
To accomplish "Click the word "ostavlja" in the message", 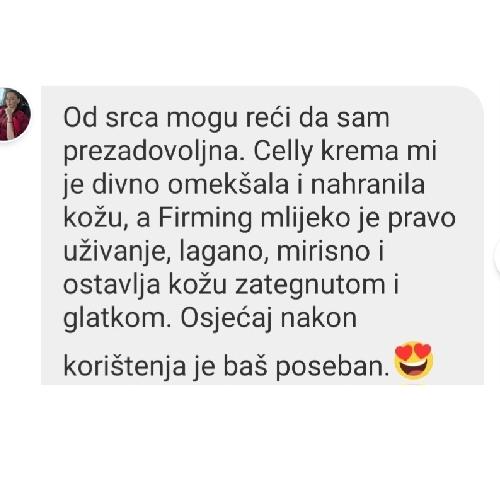I will (112, 286).
